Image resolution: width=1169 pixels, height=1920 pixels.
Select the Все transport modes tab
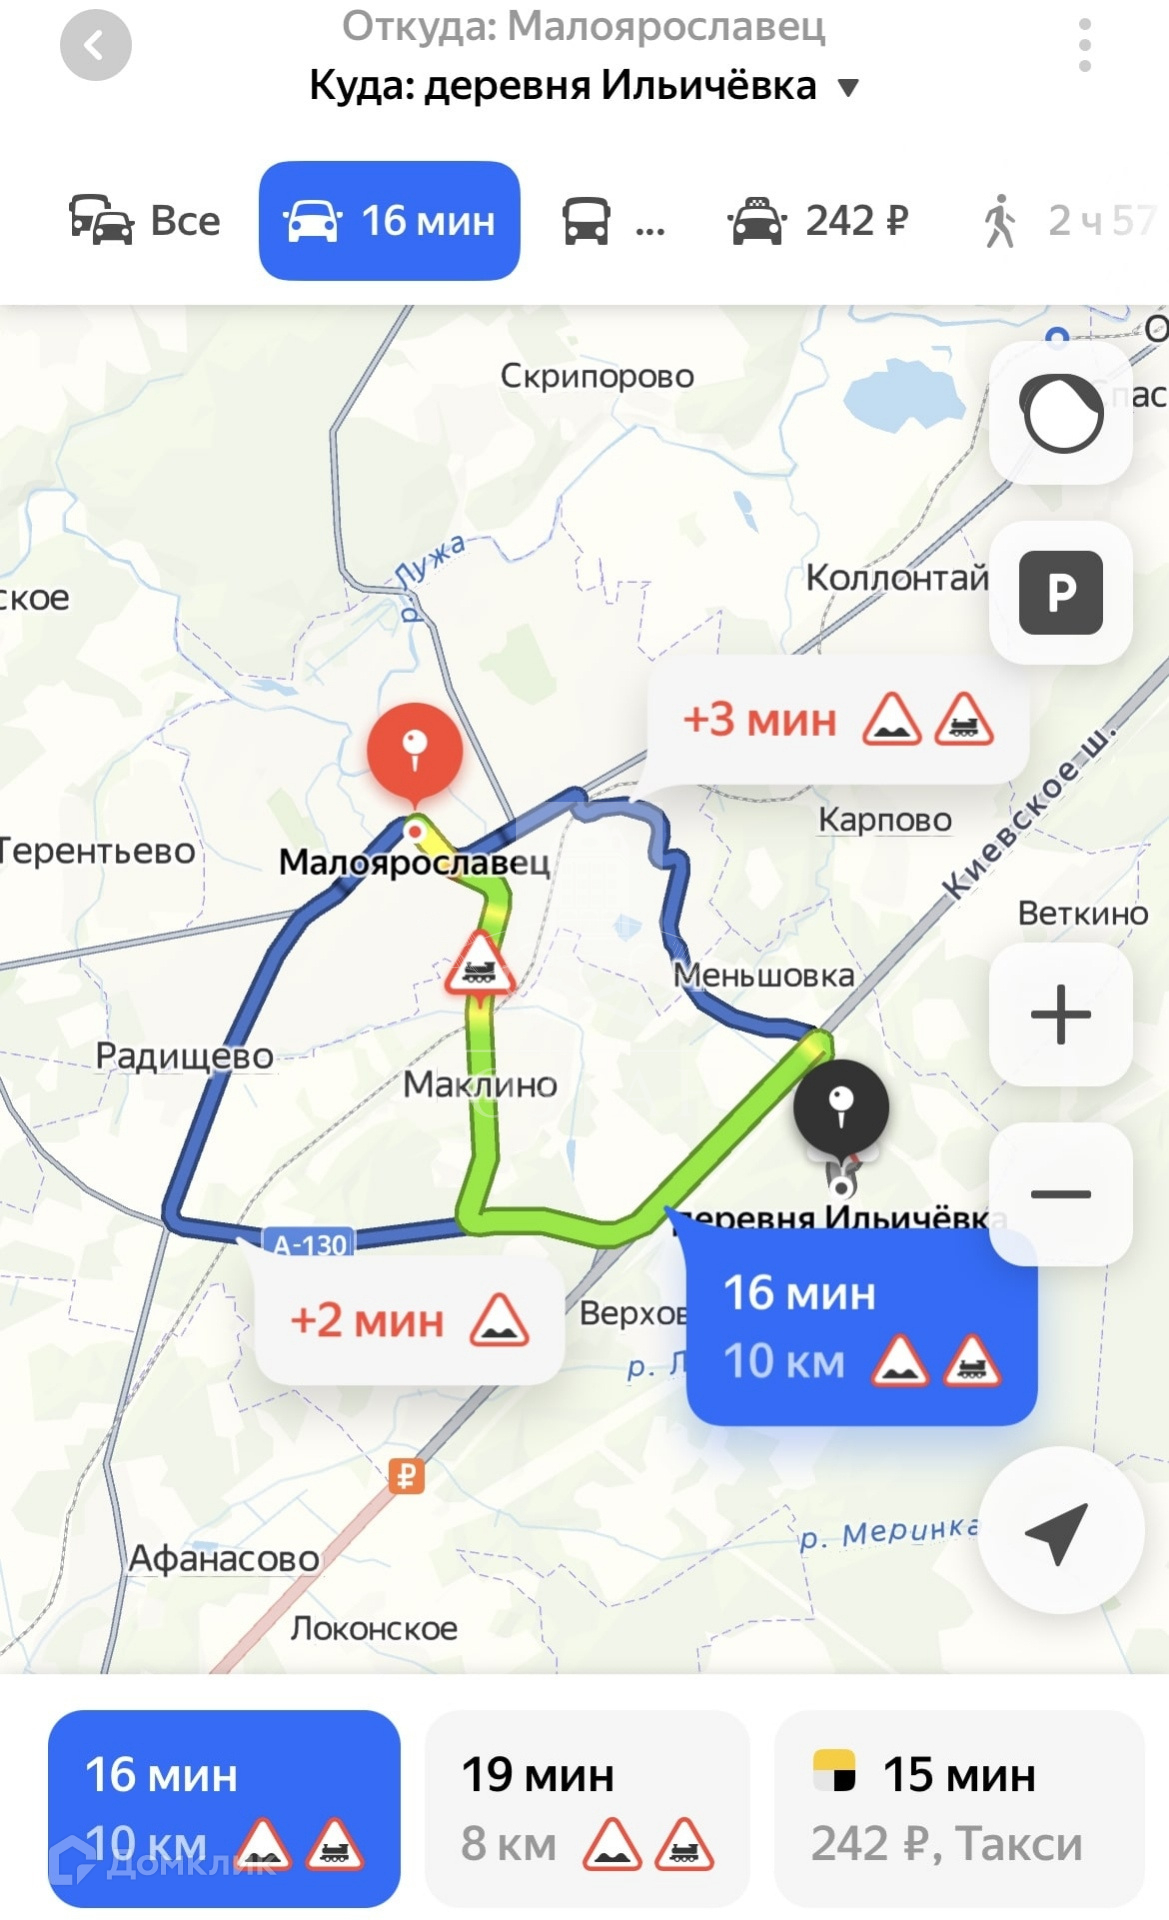(145, 220)
